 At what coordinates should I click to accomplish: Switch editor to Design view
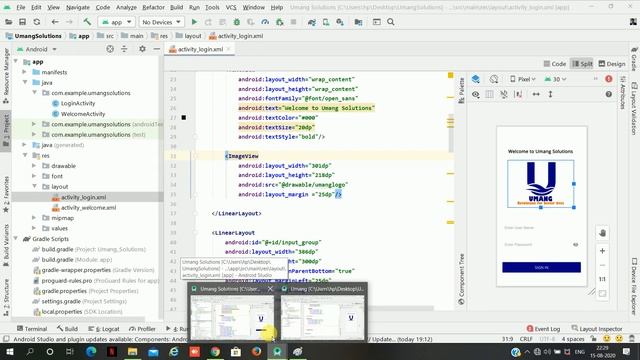tap(612, 64)
